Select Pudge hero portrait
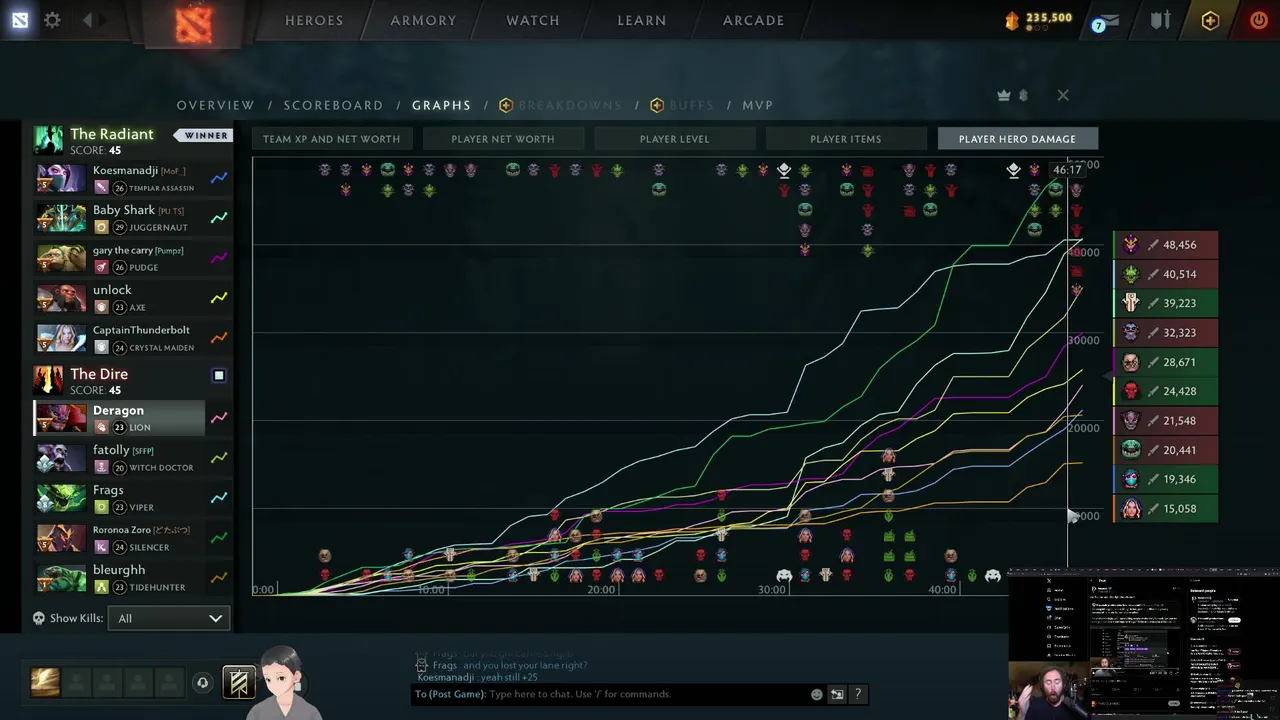 [62, 258]
